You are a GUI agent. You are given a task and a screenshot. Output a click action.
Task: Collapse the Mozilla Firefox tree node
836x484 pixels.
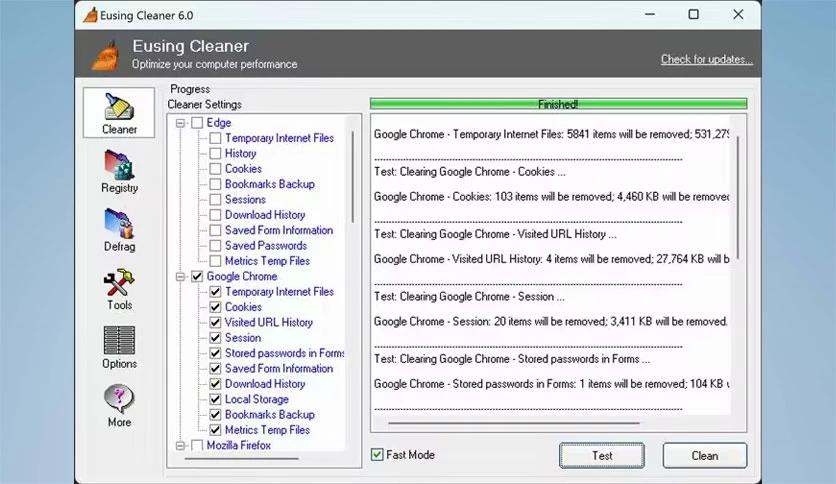click(x=180, y=446)
